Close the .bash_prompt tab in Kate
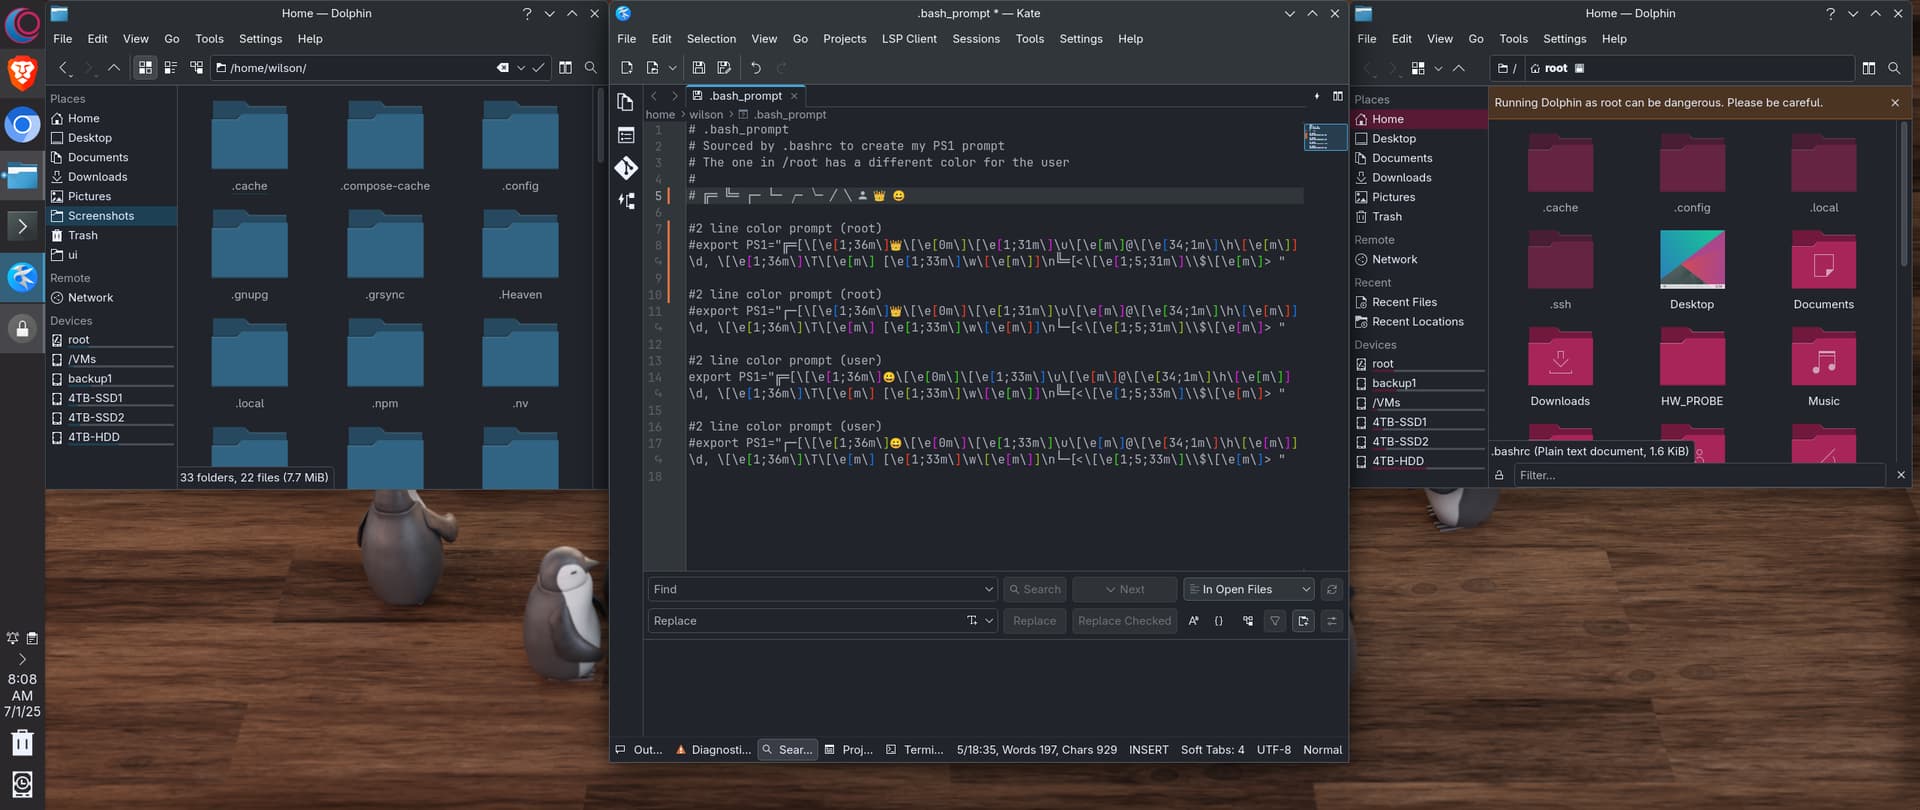Image resolution: width=1920 pixels, height=810 pixels. pyautogui.click(x=794, y=96)
